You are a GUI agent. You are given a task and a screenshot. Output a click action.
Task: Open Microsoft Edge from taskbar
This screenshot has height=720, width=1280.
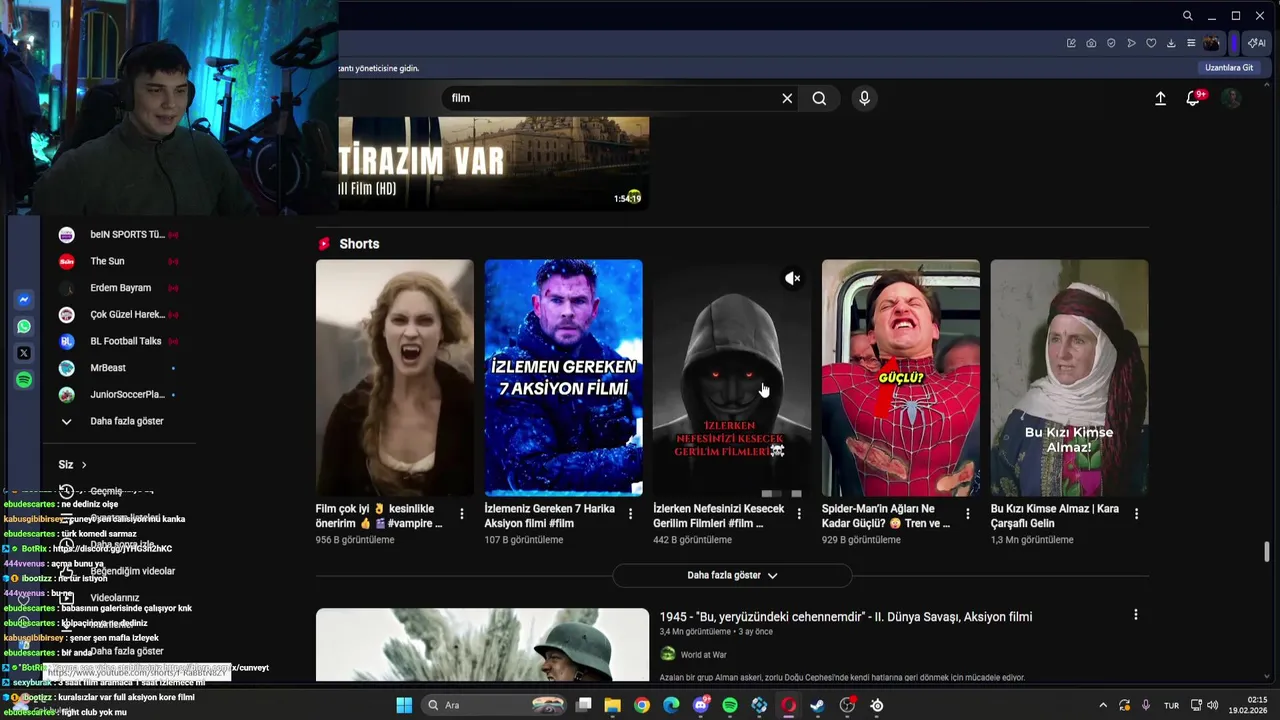tap(671, 705)
